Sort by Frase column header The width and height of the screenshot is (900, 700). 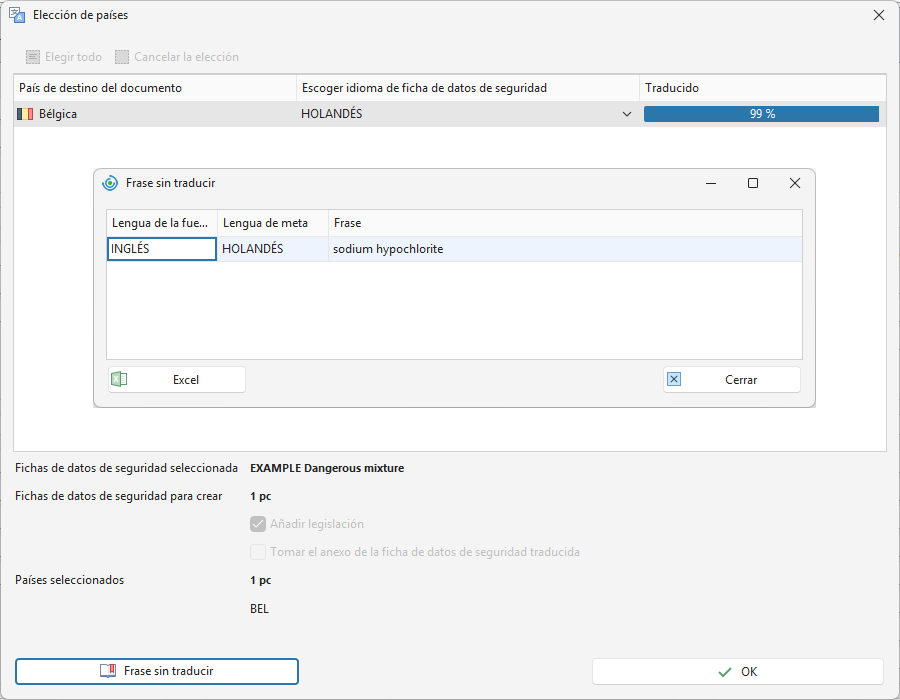point(565,223)
